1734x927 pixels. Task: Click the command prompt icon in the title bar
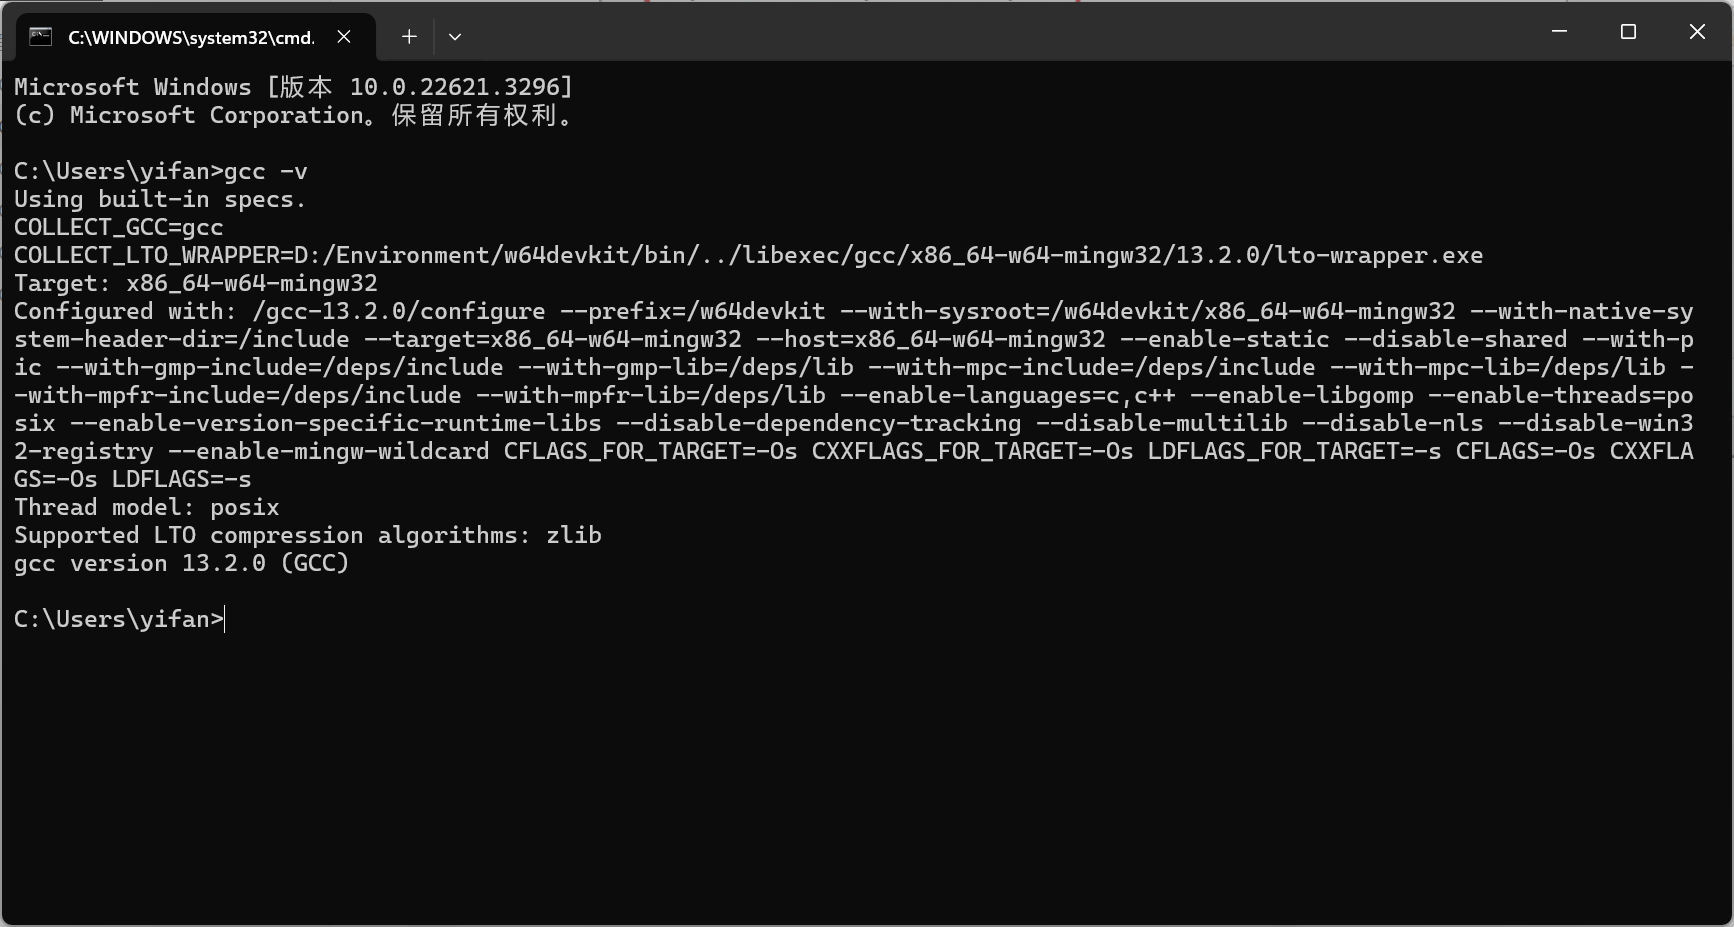pyautogui.click(x=40, y=37)
